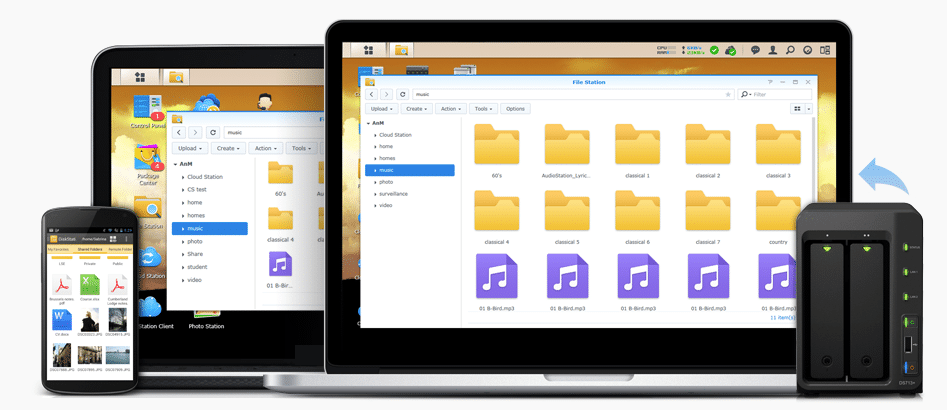
Task: Open the cloud sync status icon in taskbar
Action: click(730, 50)
